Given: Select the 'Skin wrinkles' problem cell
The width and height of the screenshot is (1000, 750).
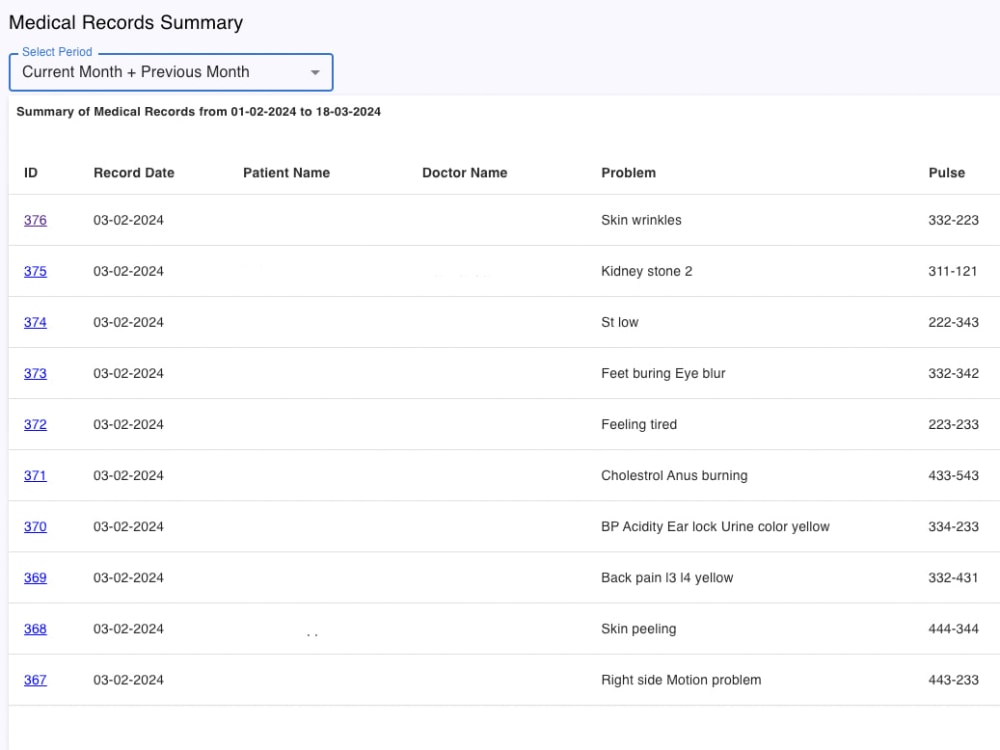Looking at the screenshot, I should pyautogui.click(x=641, y=220).
